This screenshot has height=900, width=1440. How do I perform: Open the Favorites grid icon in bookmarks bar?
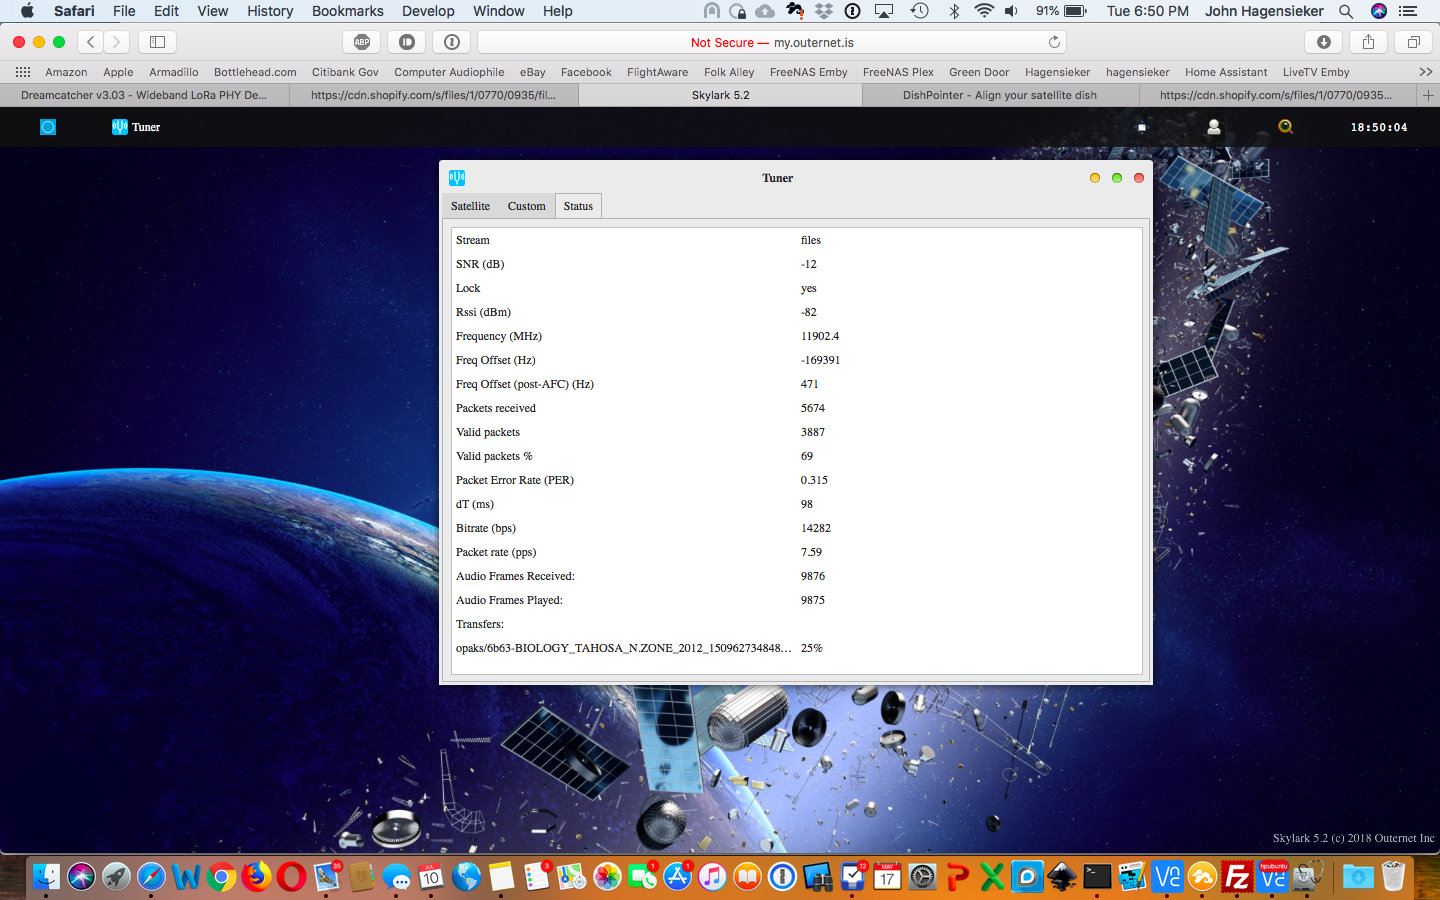(x=23, y=72)
